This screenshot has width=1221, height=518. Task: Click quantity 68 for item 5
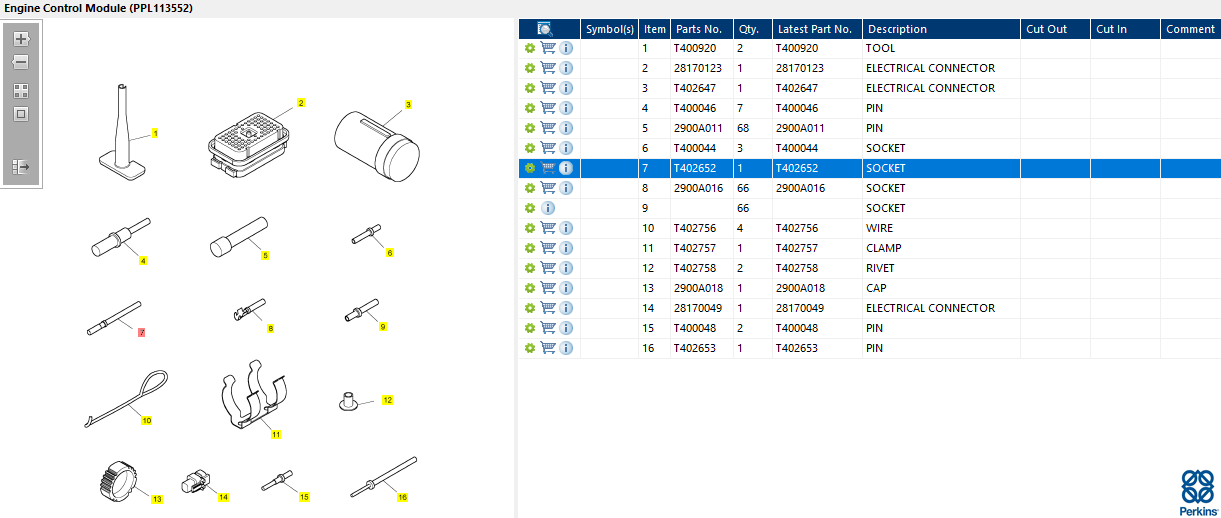[x=743, y=128]
